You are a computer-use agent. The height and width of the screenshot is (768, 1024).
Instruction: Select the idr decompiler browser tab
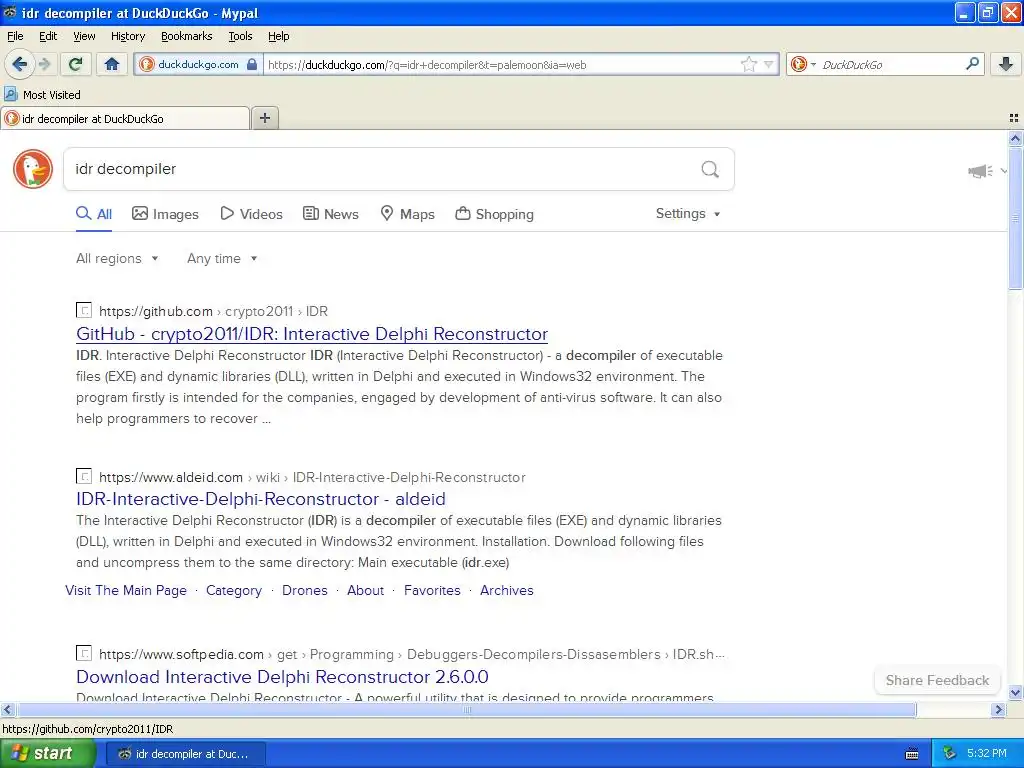click(125, 118)
